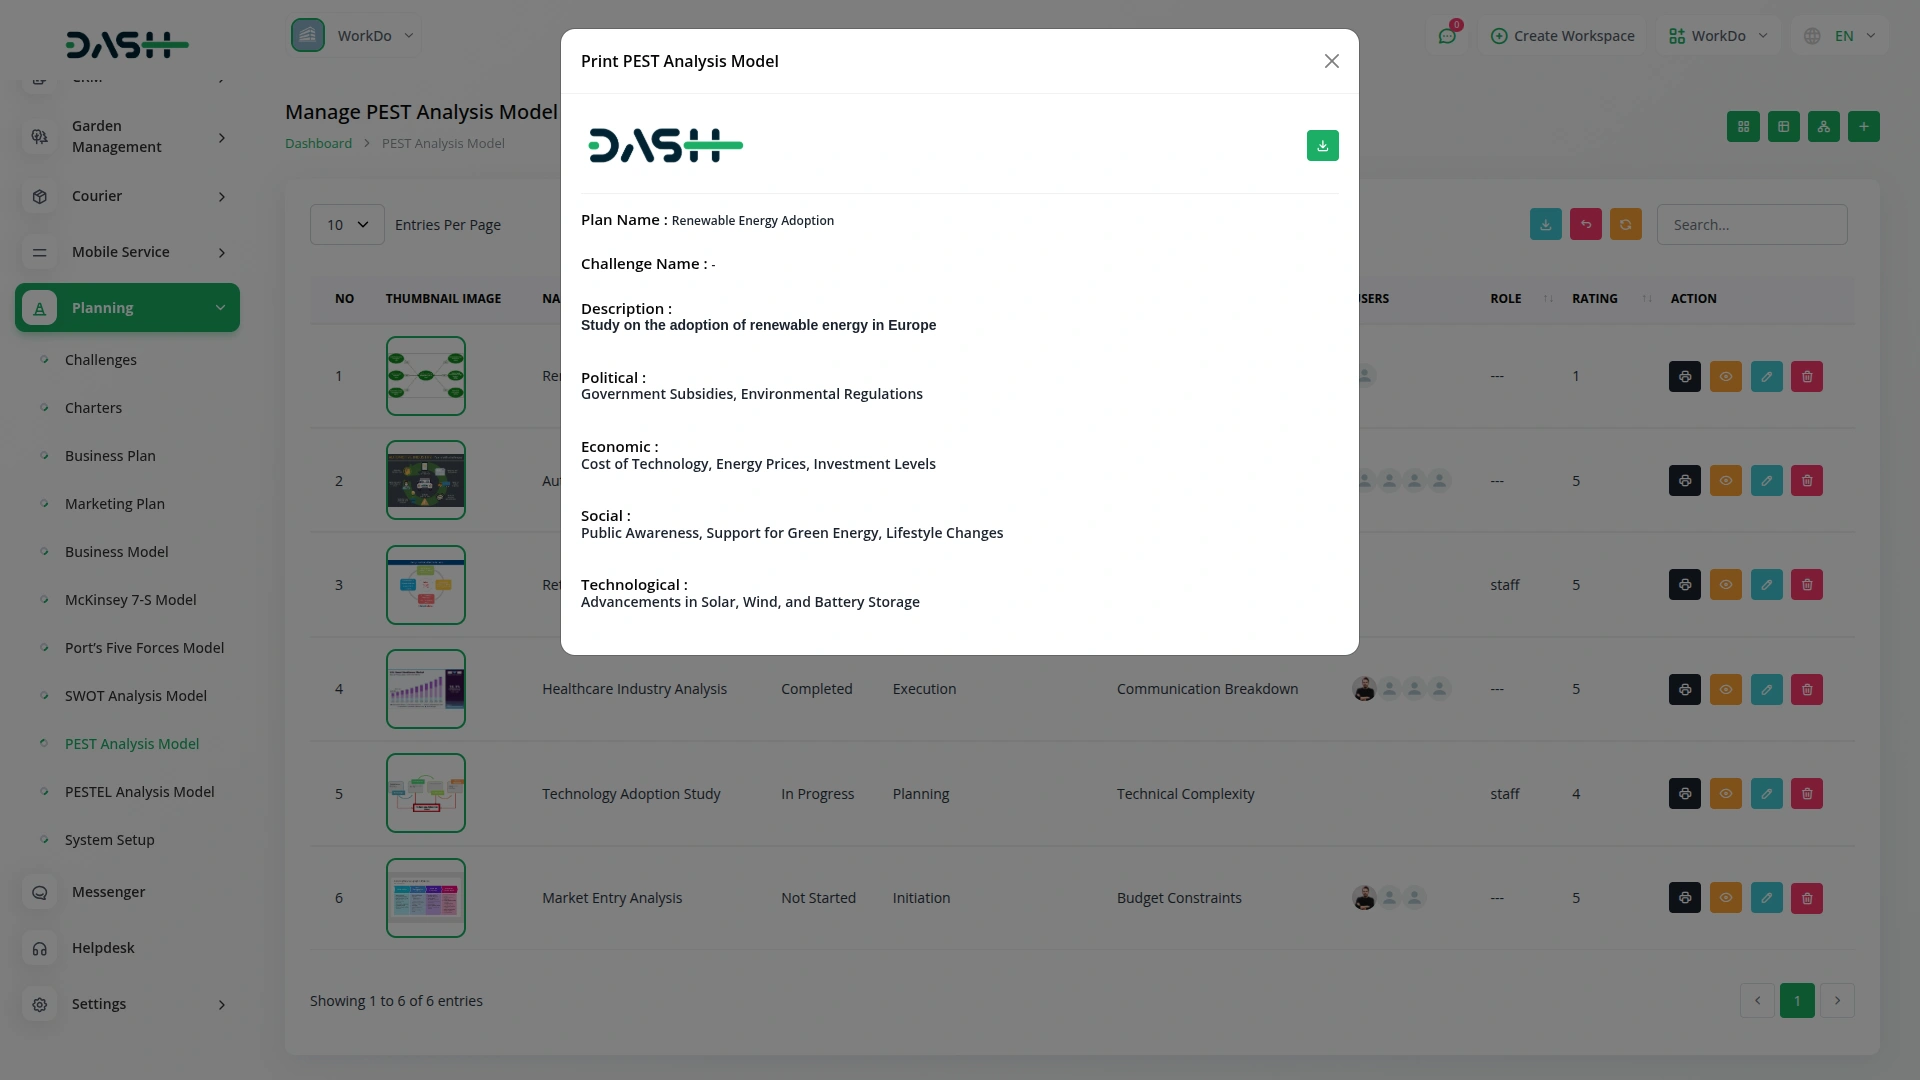Image resolution: width=1920 pixels, height=1080 pixels.
Task: Delete the Market Entry Analysis row
Action: pyautogui.click(x=1806, y=898)
